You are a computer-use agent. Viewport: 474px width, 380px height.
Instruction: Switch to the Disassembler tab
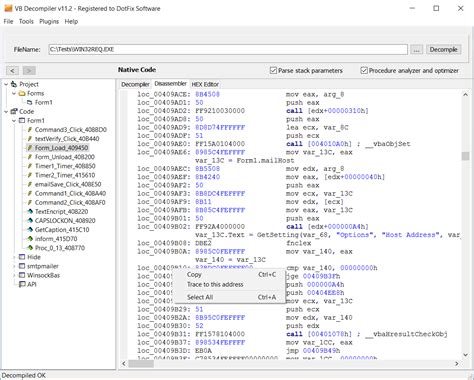tap(170, 84)
